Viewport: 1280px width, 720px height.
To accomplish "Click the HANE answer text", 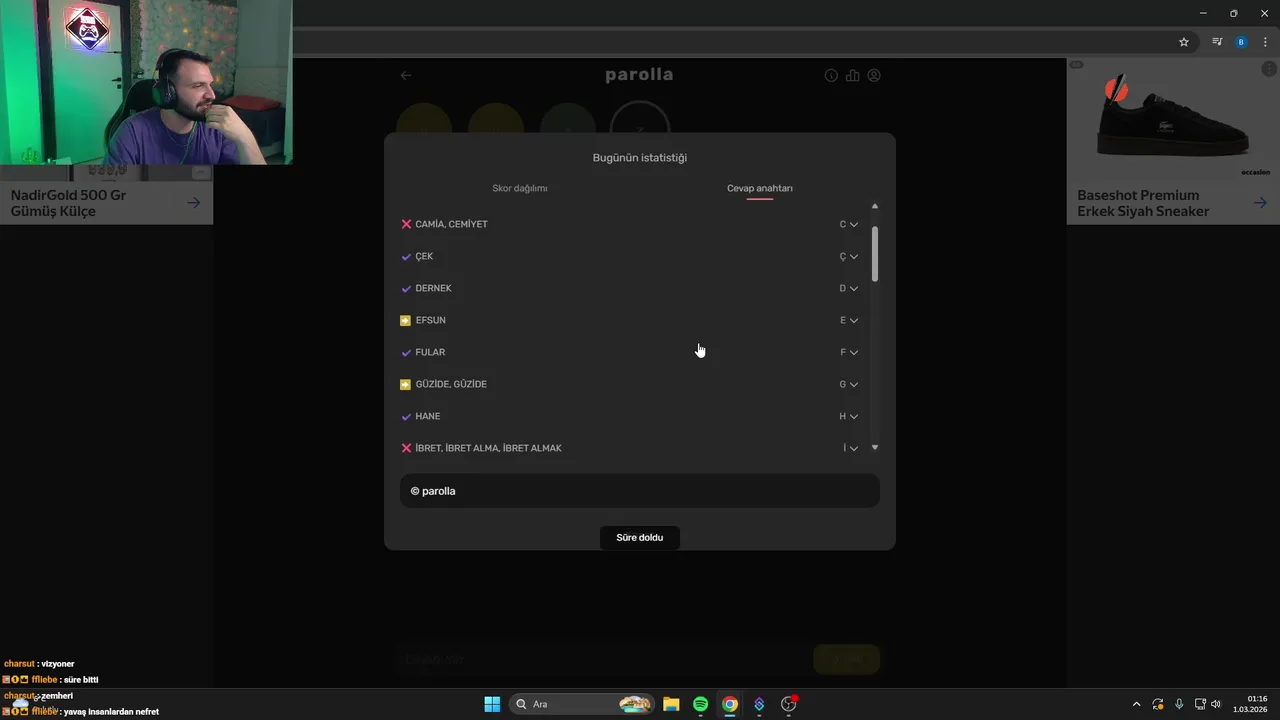I will tap(428, 416).
